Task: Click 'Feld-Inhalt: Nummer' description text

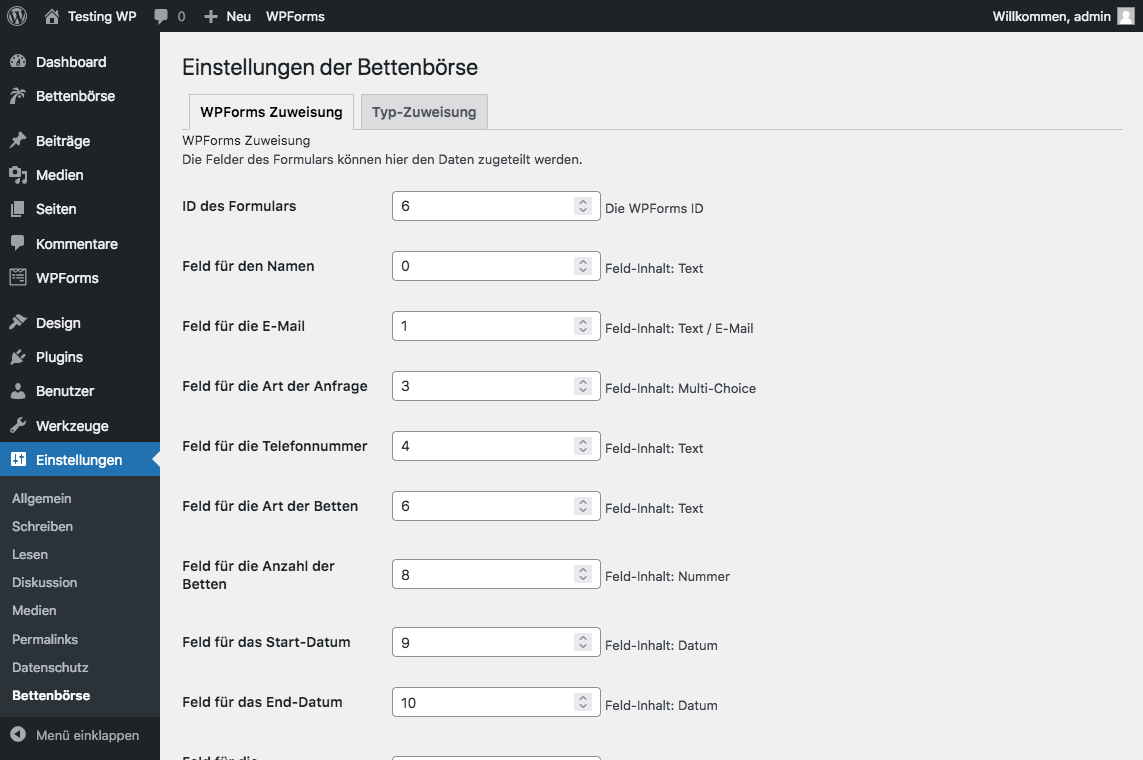Action: [x=667, y=576]
